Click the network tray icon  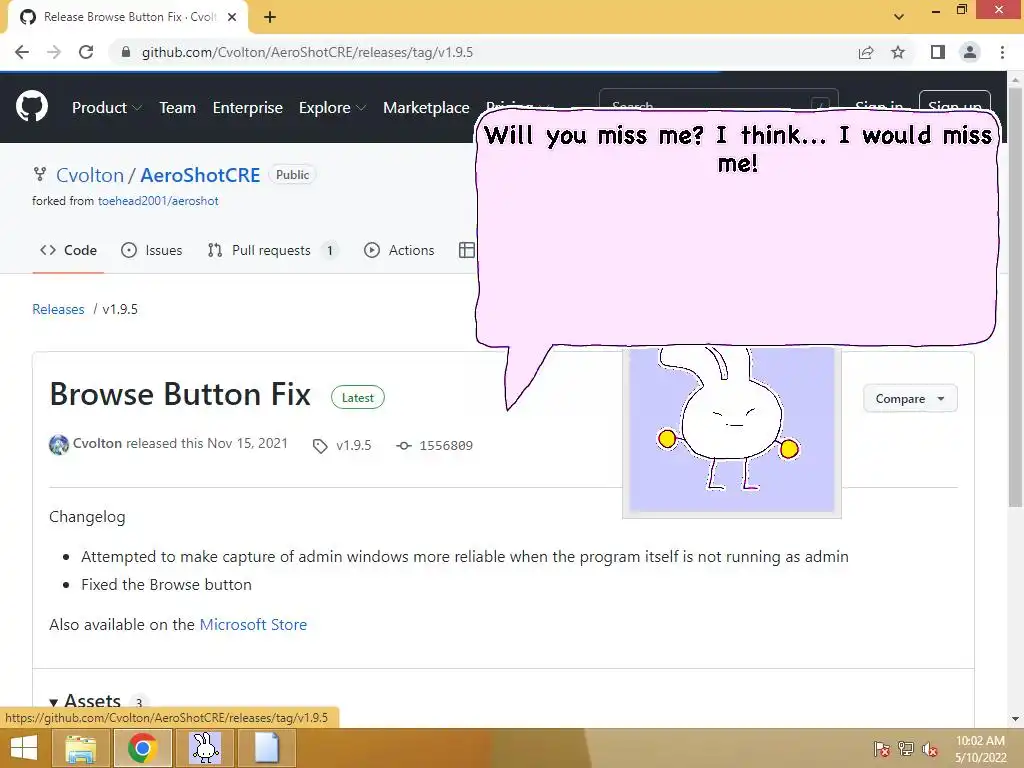click(x=906, y=749)
